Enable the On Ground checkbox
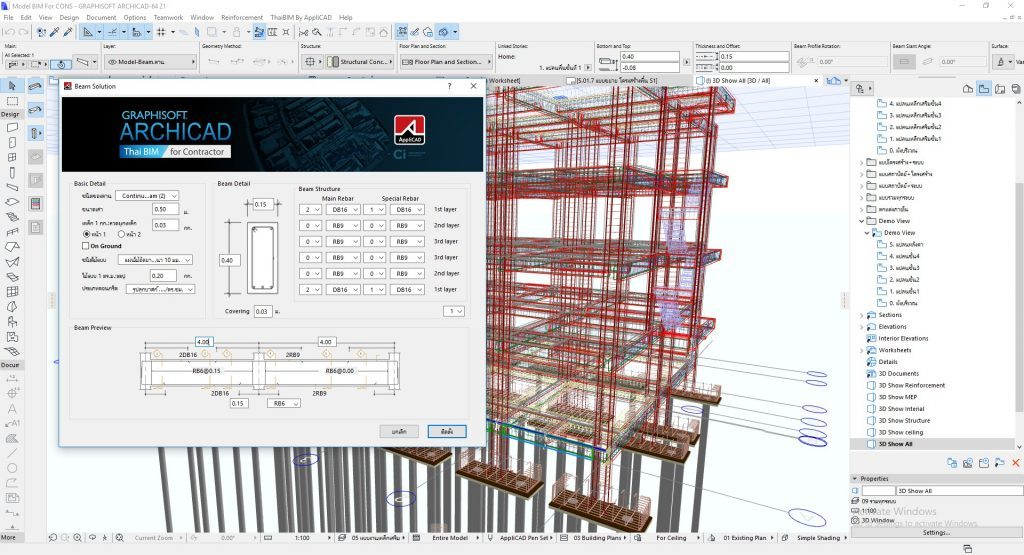 [86, 246]
